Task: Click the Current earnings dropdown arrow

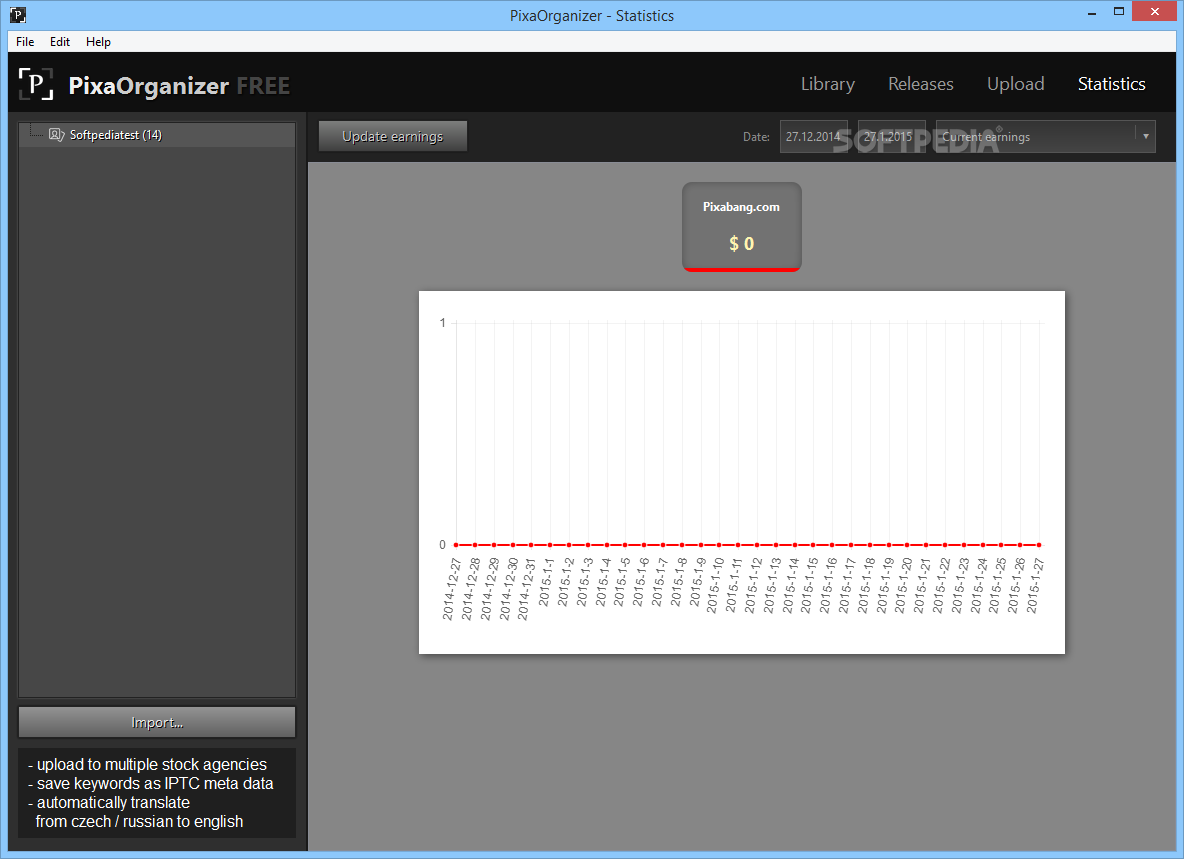Action: tap(1145, 137)
